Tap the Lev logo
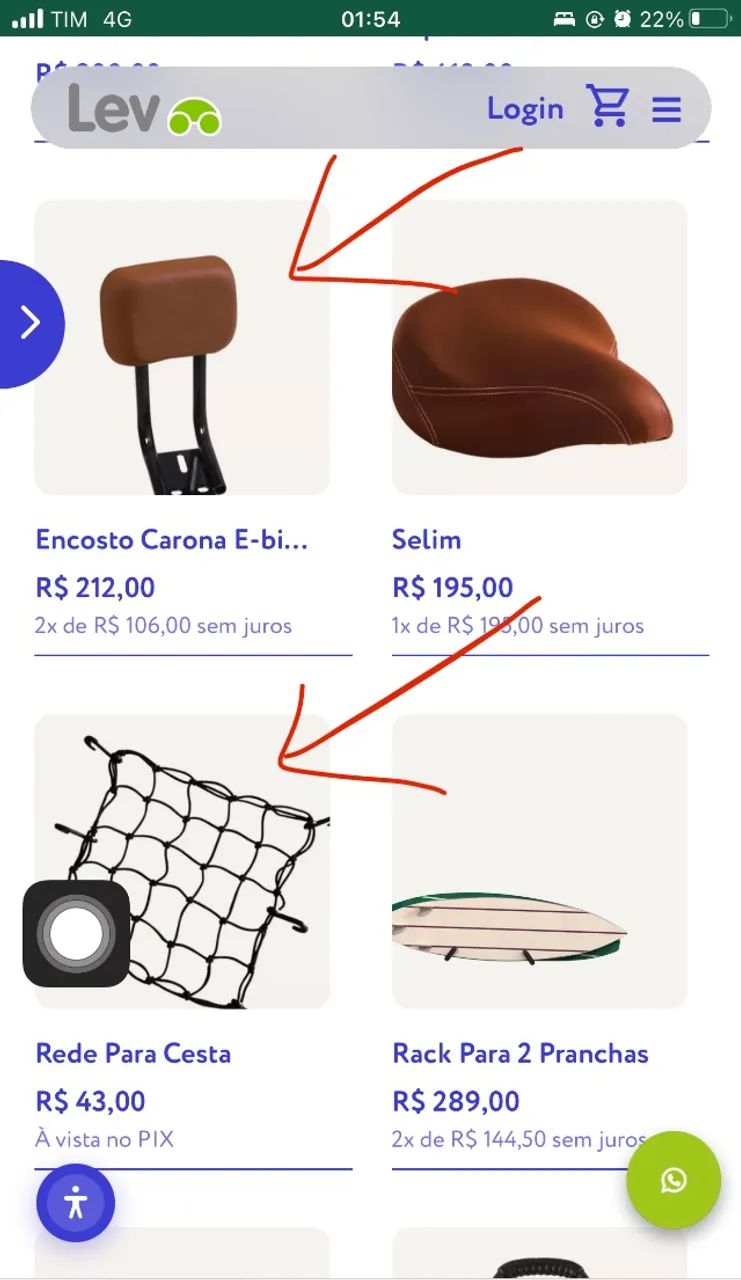 tap(145, 109)
